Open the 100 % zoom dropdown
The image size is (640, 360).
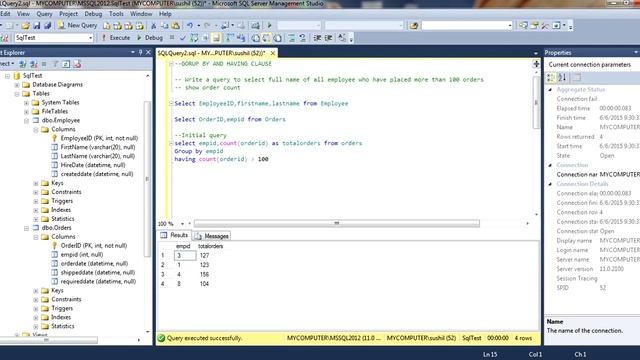pos(182,224)
